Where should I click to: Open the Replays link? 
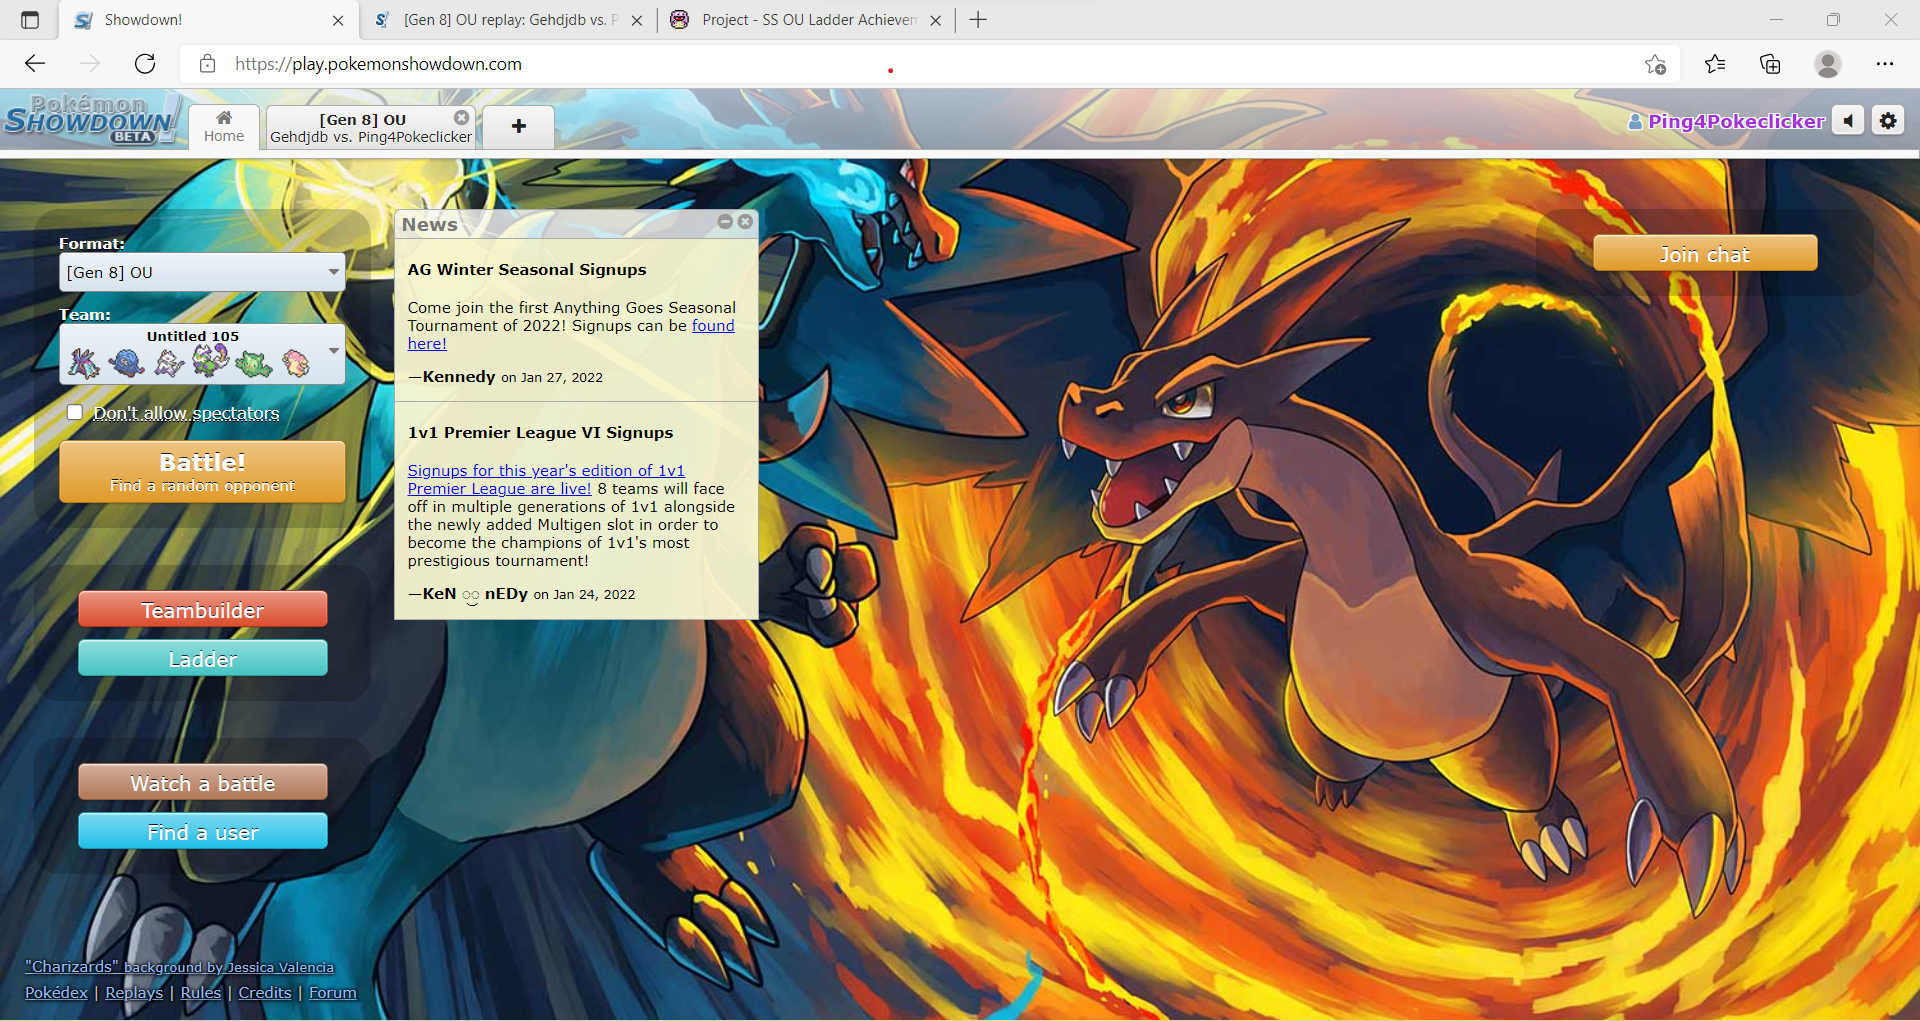134,993
